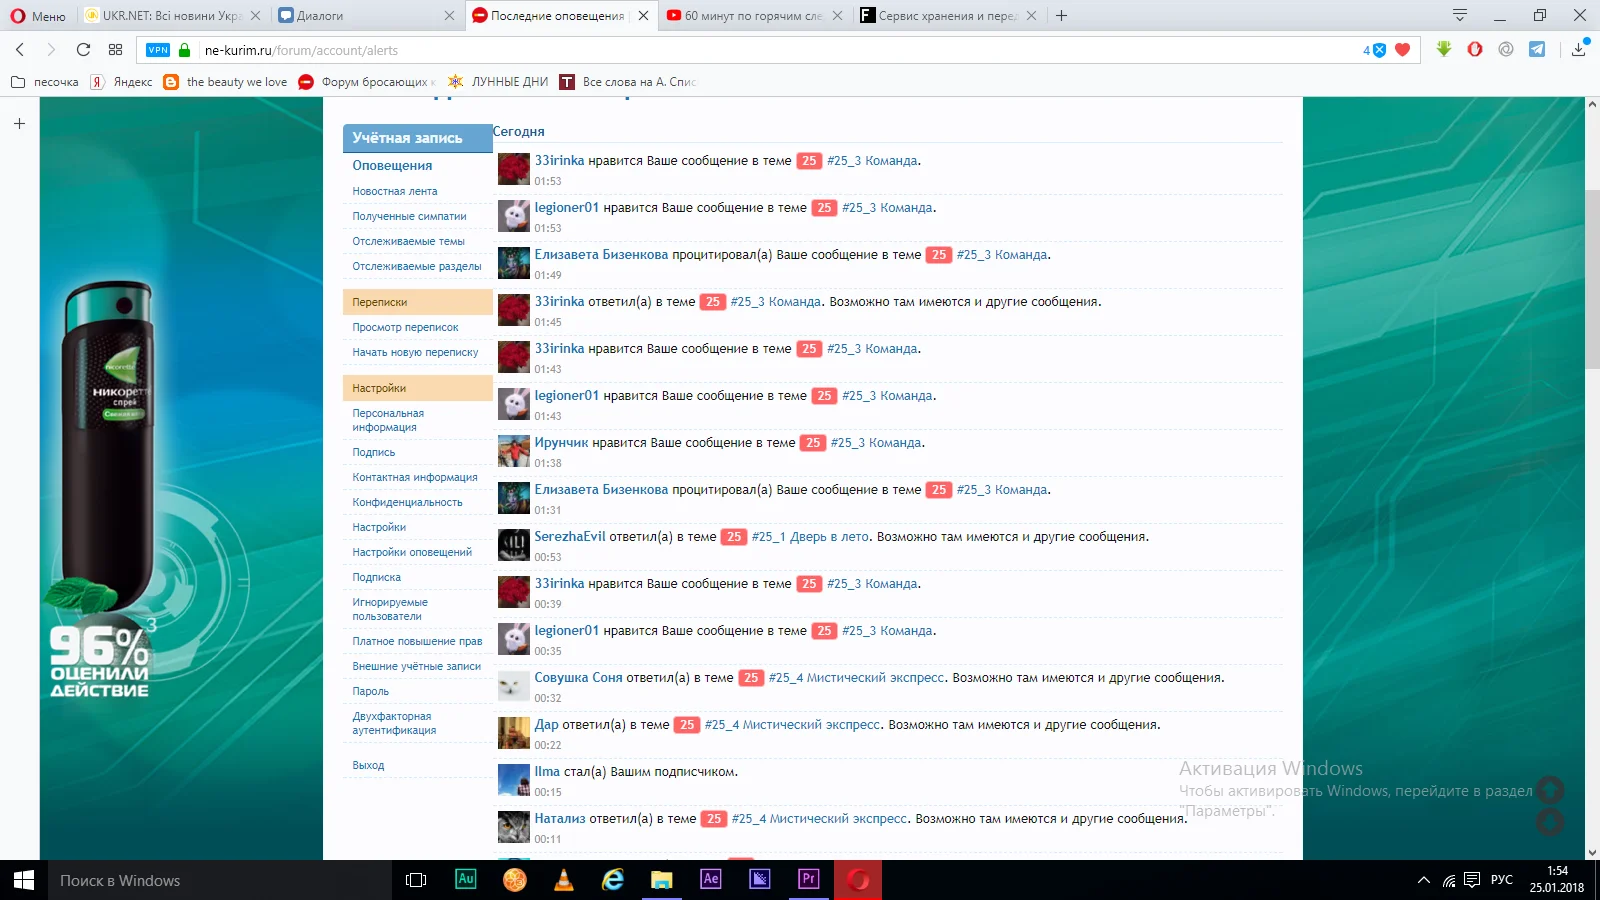
Task: Switch to the UKR.NET browser tab
Action: point(170,16)
